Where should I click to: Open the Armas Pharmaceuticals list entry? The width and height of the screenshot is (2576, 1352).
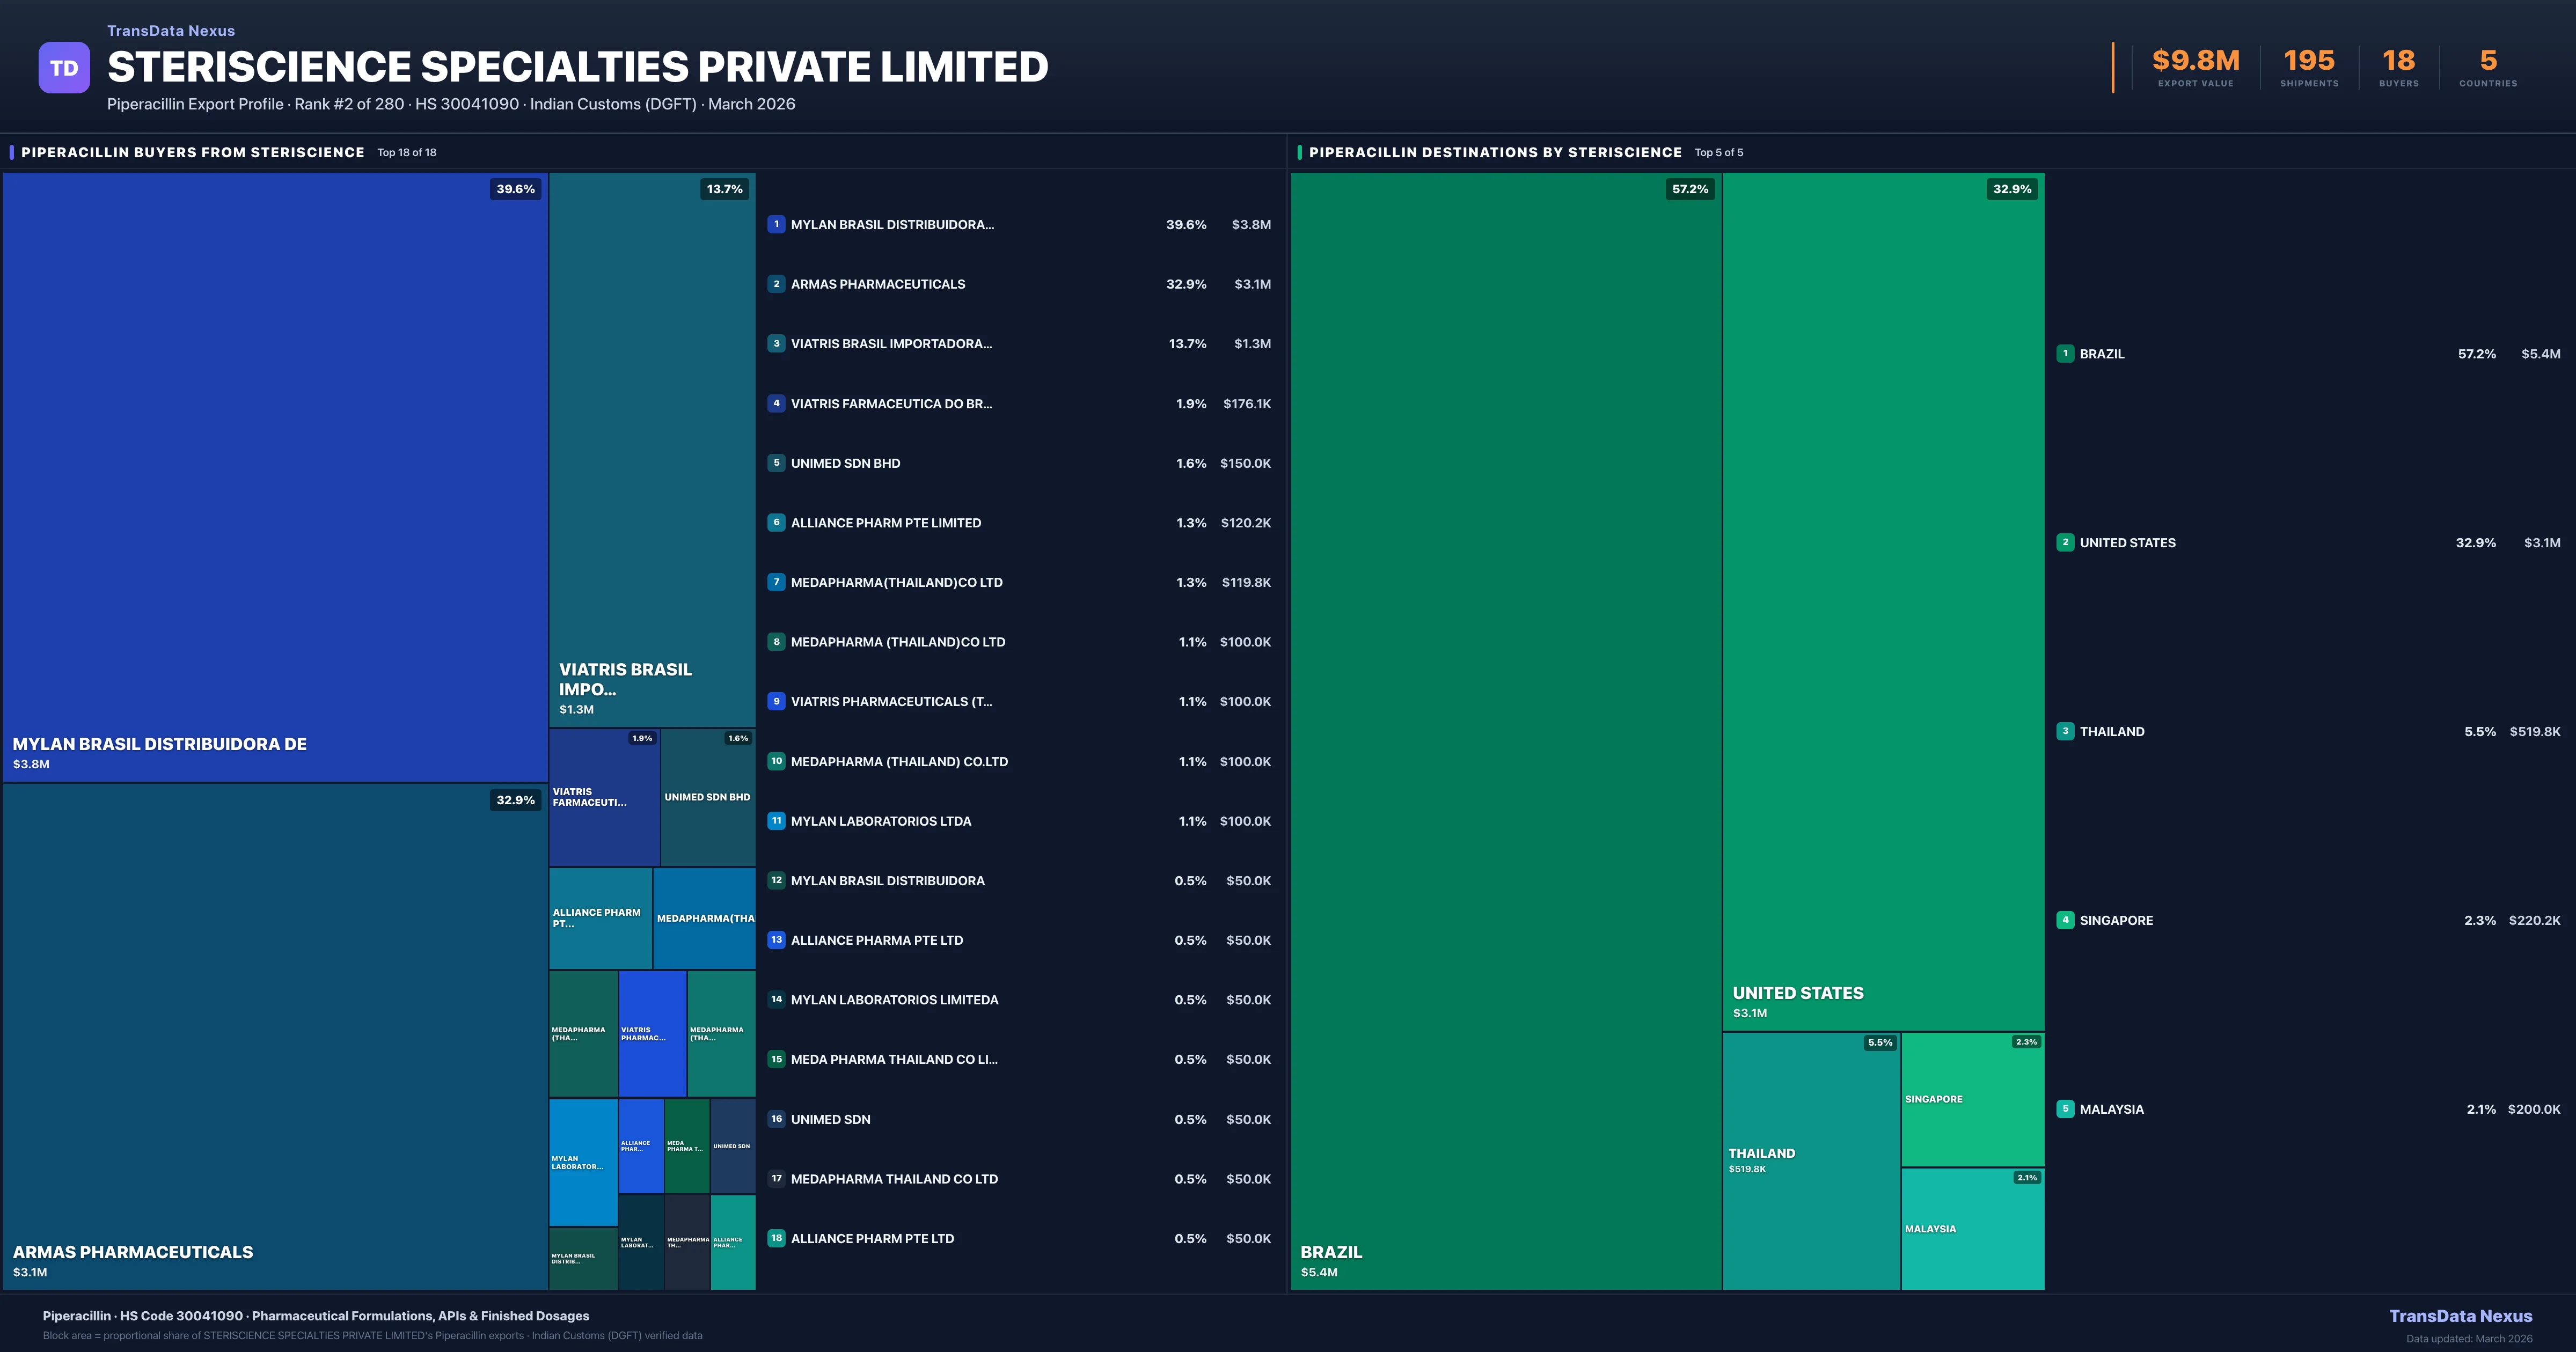click(x=878, y=284)
